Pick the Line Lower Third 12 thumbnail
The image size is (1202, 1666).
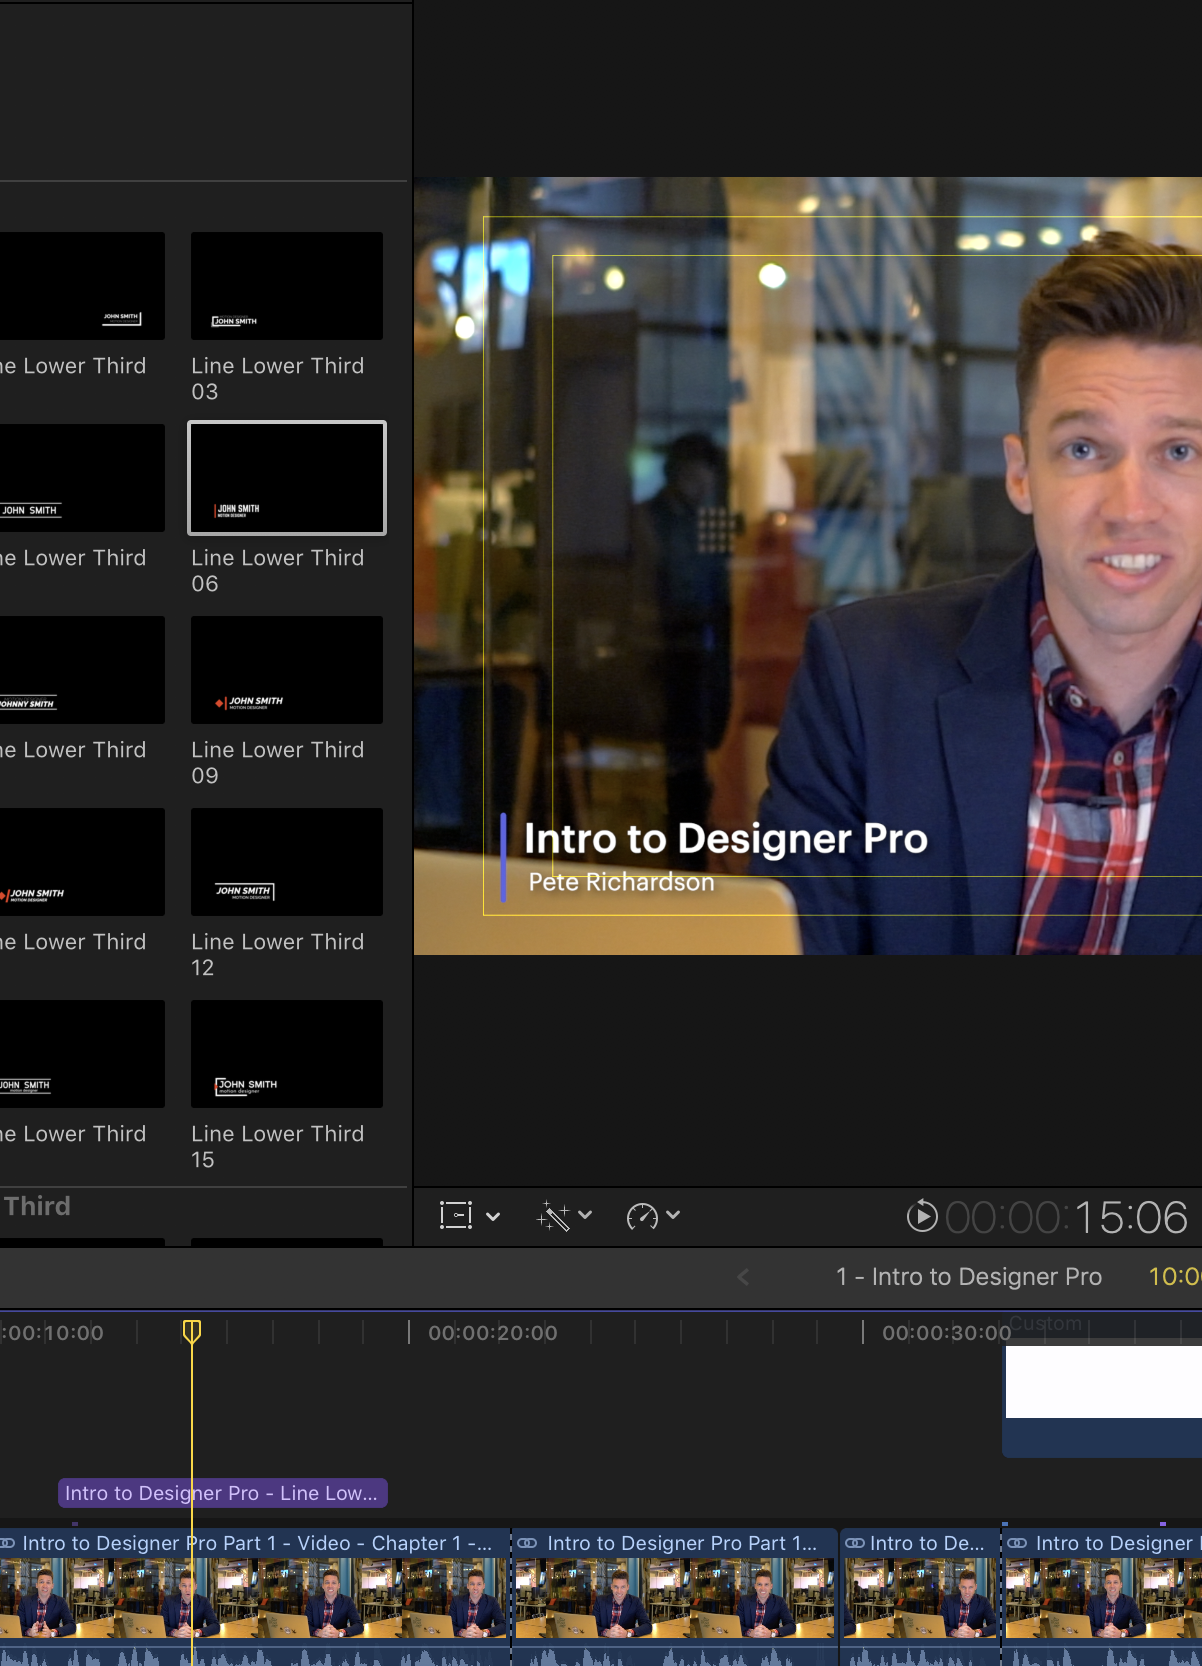pyautogui.click(x=287, y=862)
